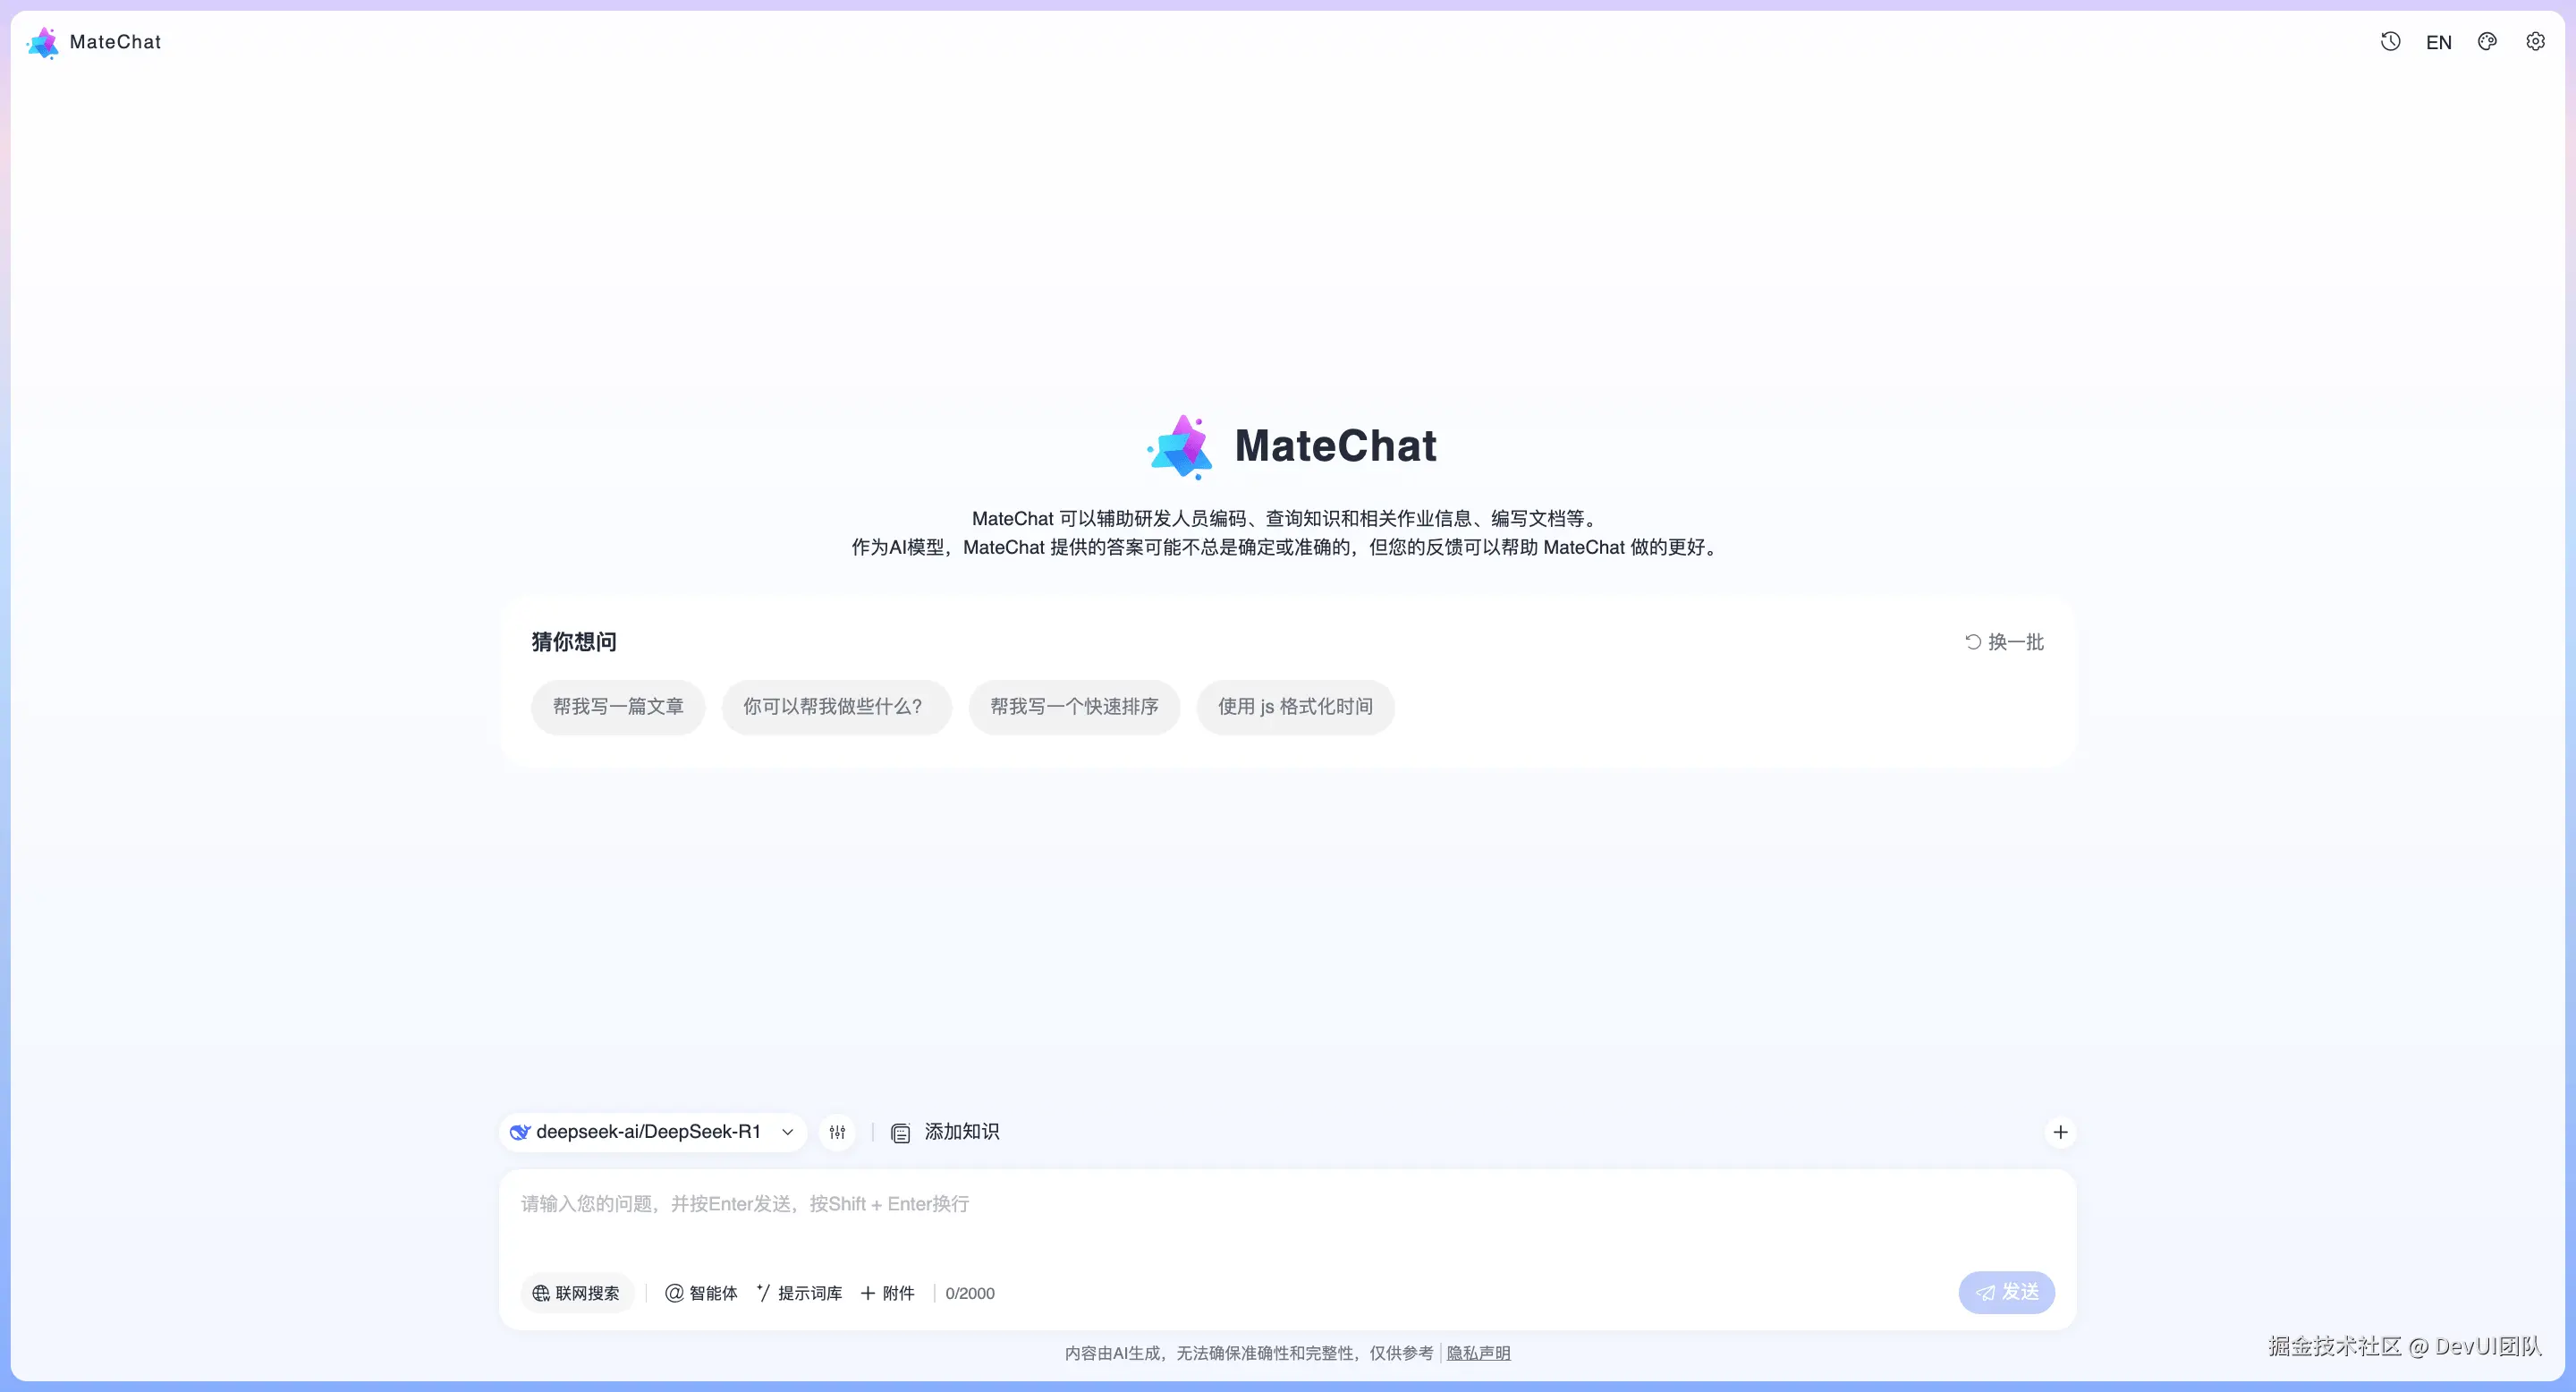This screenshot has width=2576, height=1392.
Task: Open the 智能体 agent selector
Action: tap(702, 1293)
